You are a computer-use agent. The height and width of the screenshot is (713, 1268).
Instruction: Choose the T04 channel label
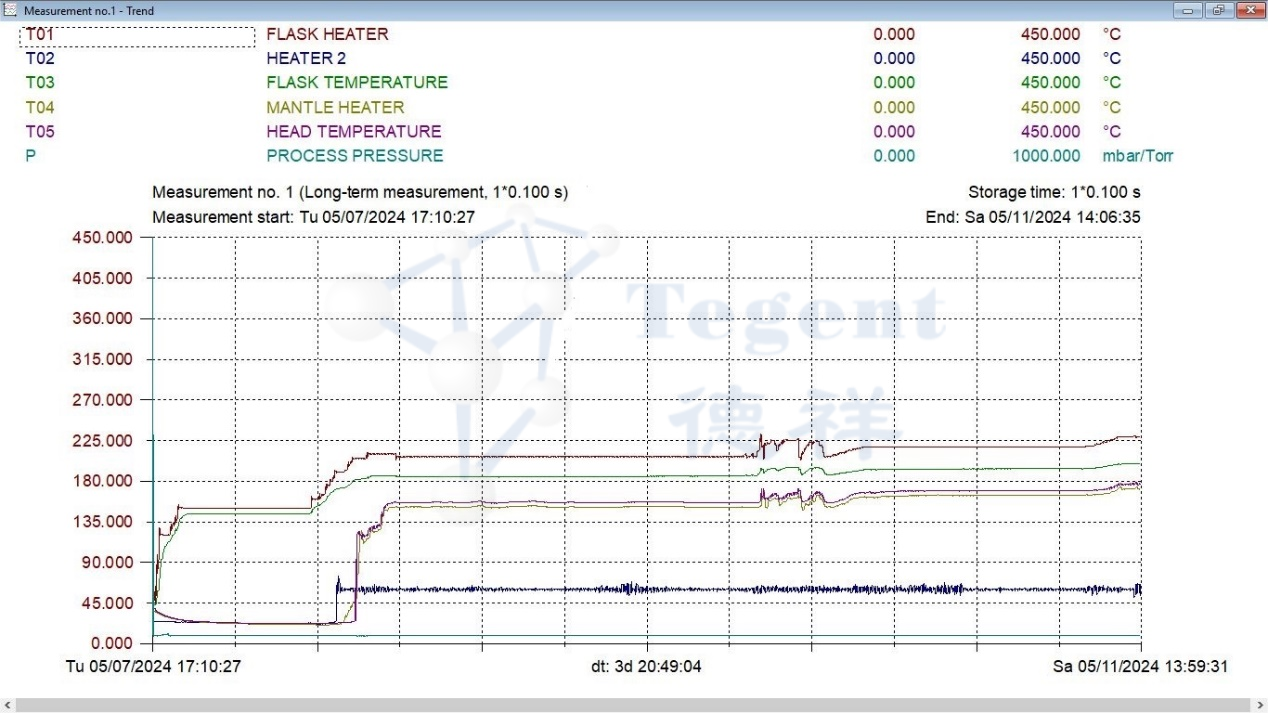pyautogui.click(x=40, y=108)
